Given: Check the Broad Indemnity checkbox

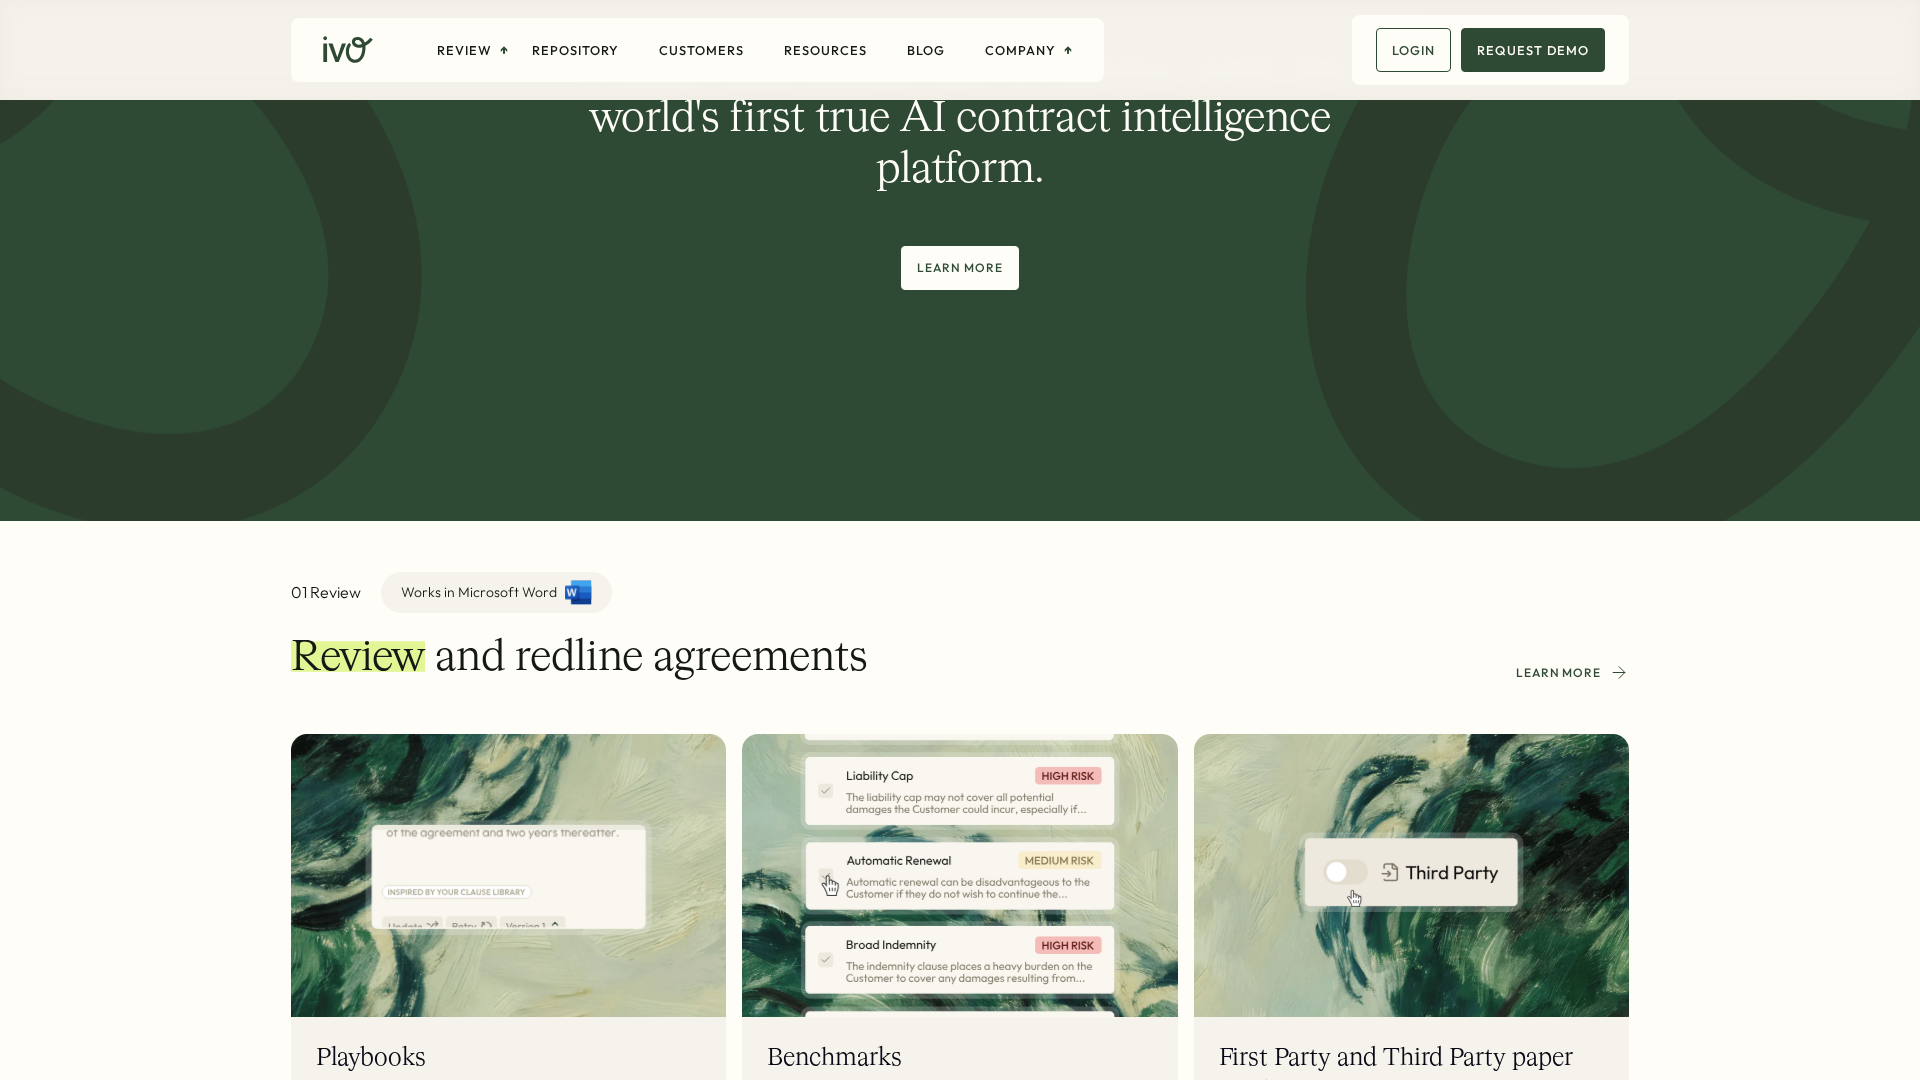Looking at the screenshot, I should click(x=825, y=959).
